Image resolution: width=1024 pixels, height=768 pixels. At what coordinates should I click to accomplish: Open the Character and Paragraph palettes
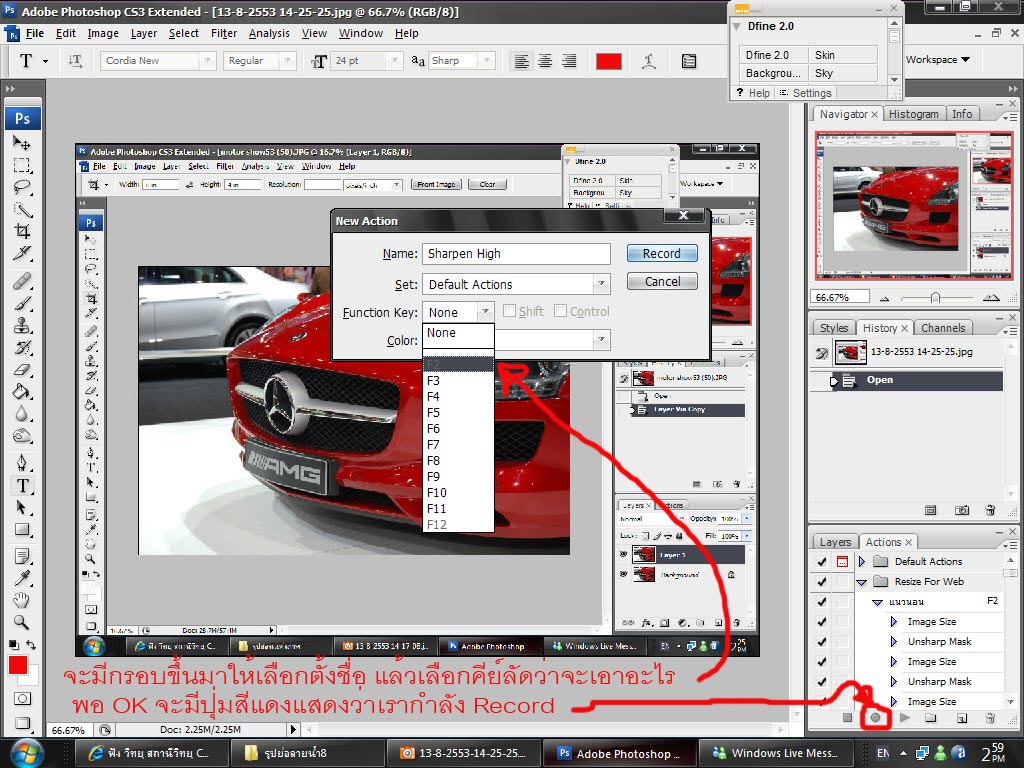[689, 61]
